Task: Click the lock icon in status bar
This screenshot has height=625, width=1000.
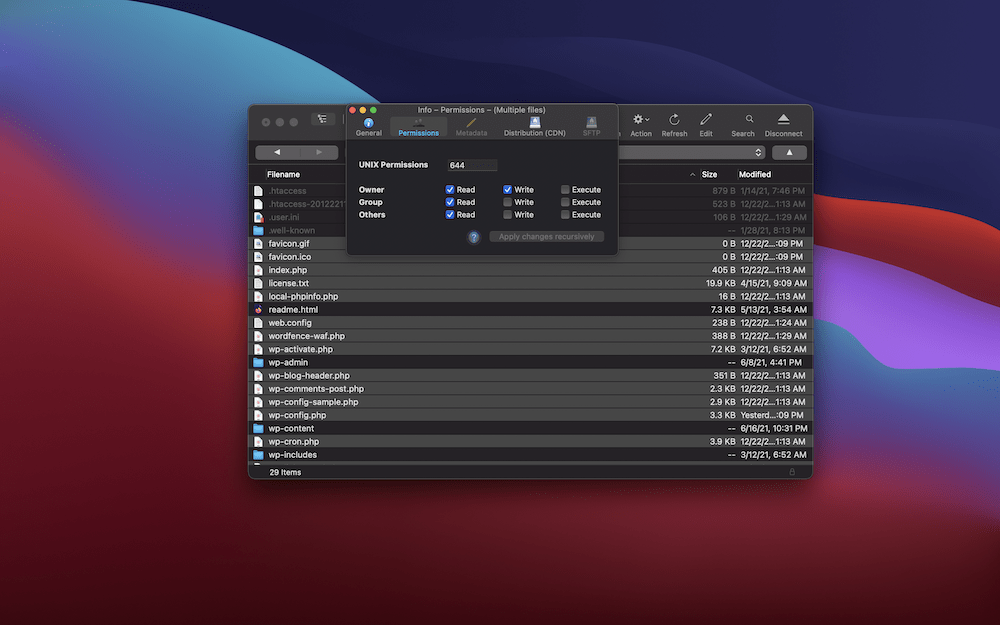Action: (x=792, y=472)
